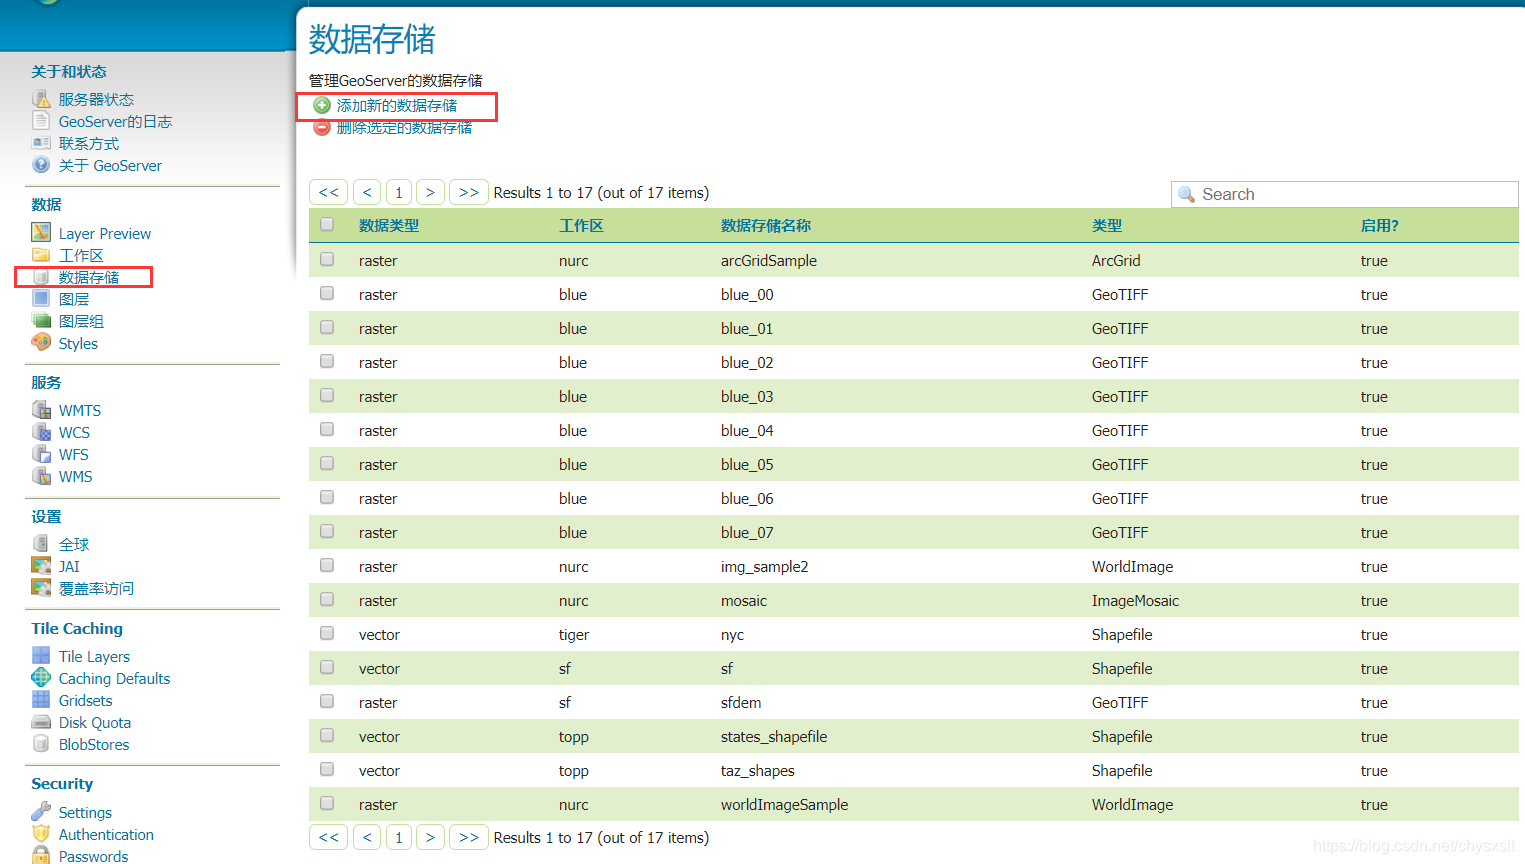
Task: Check the img_sample2 row checkbox
Action: pos(327,565)
